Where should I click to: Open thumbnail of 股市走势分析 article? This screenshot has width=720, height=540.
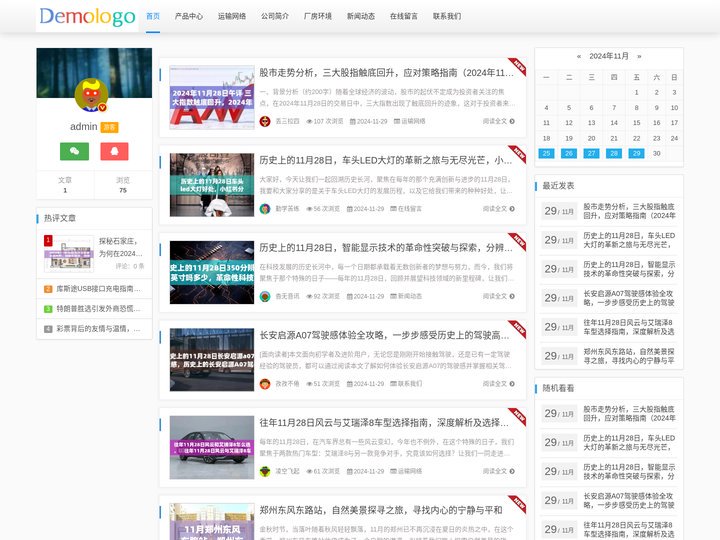point(212,97)
